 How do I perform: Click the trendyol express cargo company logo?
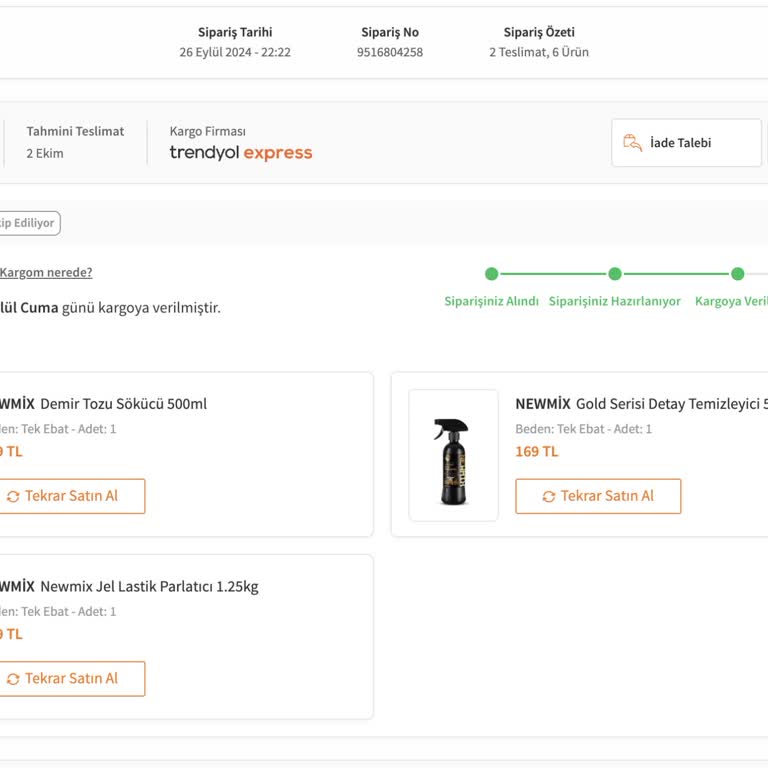pyautogui.click(x=240, y=153)
